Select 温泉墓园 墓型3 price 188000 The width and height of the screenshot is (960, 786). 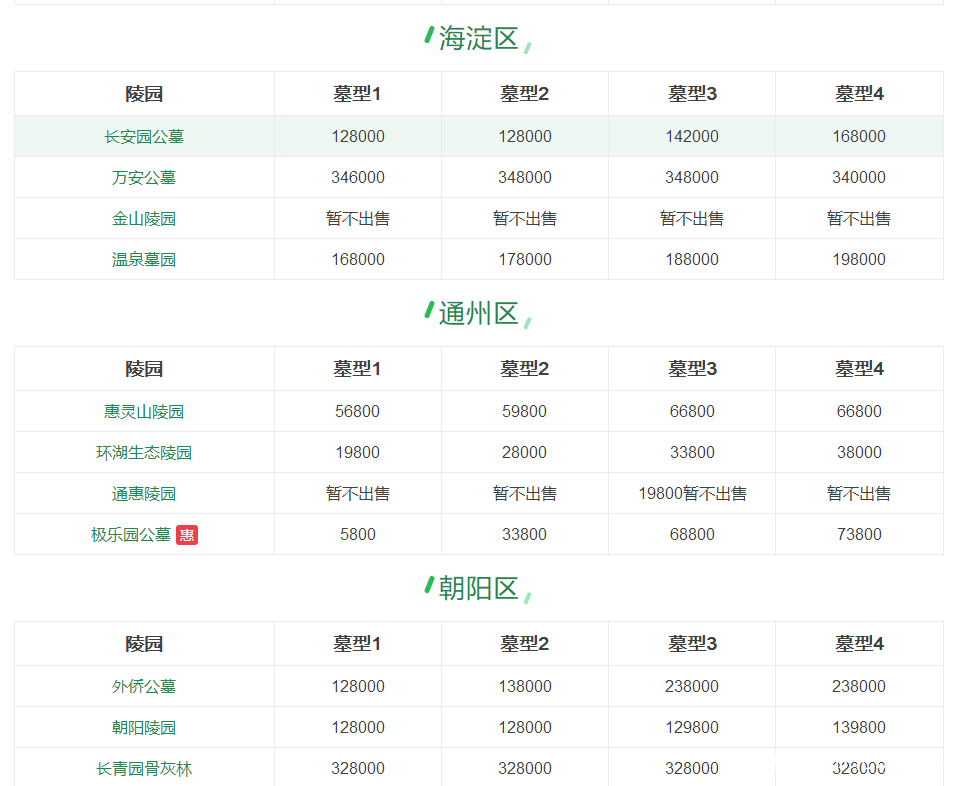coord(692,260)
